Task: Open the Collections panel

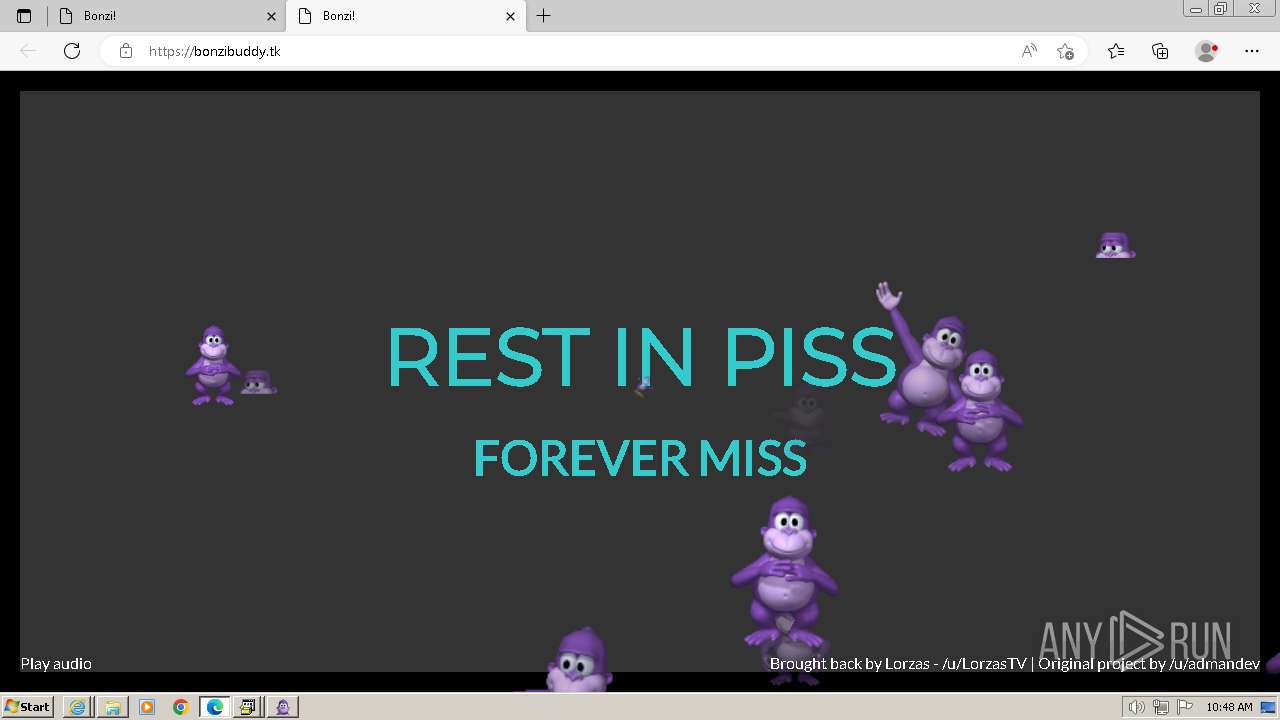Action: click(x=1160, y=51)
